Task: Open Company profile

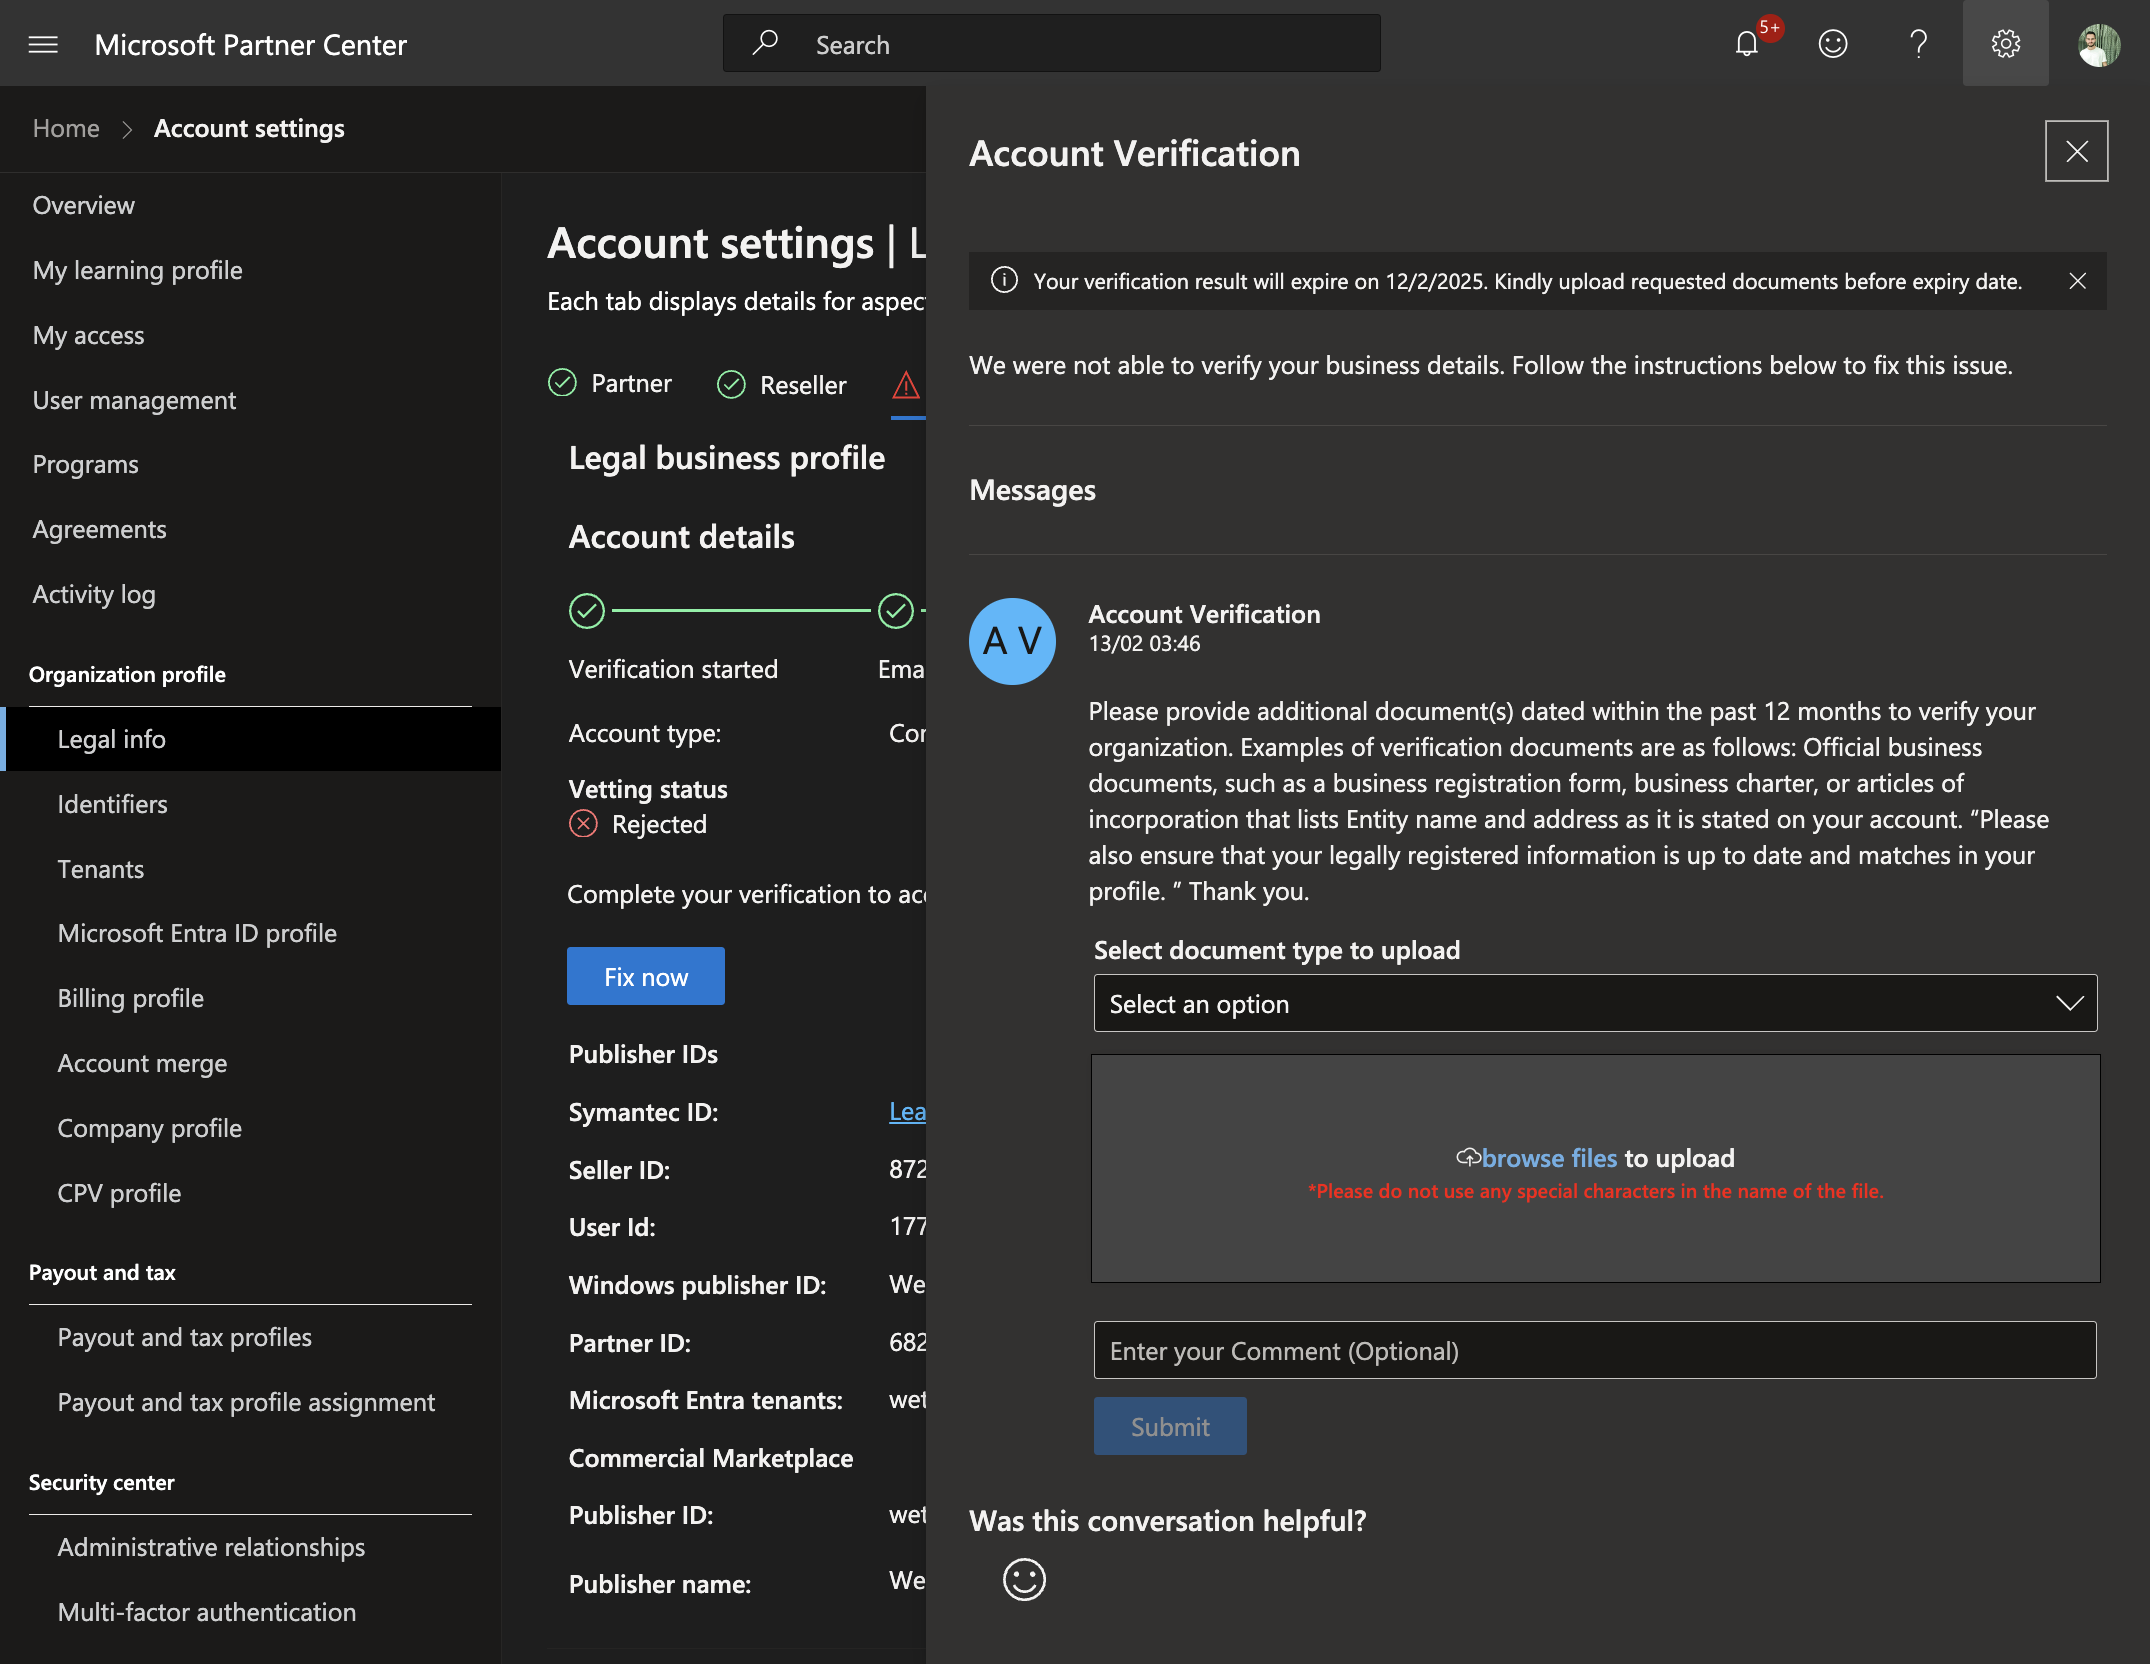Action: coord(149,1128)
